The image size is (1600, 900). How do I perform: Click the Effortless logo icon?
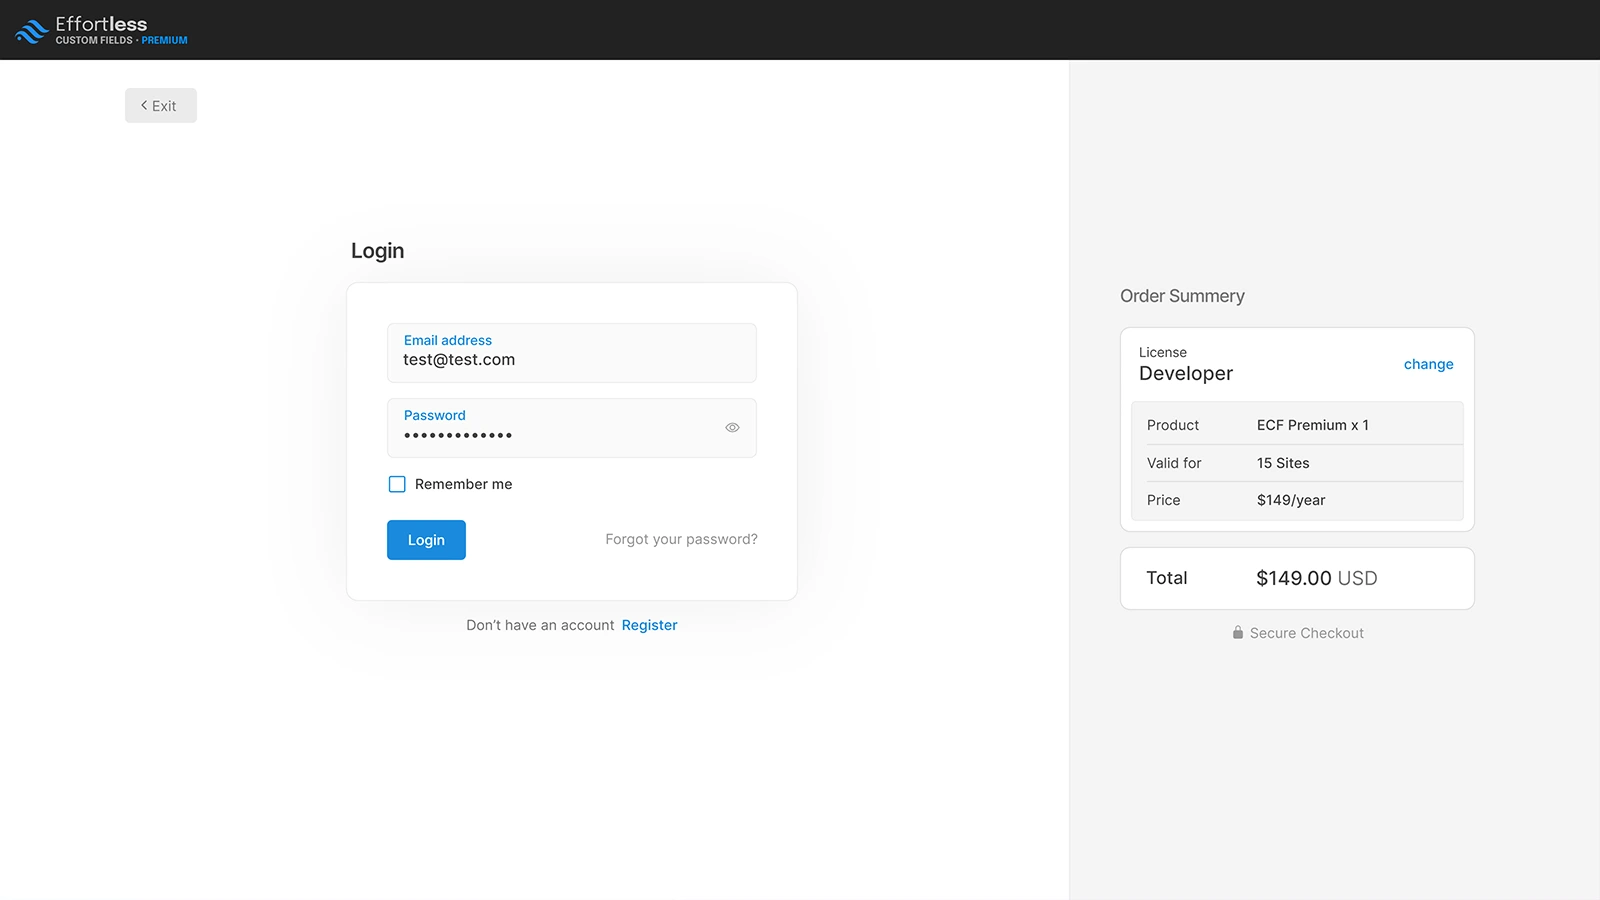coord(30,29)
